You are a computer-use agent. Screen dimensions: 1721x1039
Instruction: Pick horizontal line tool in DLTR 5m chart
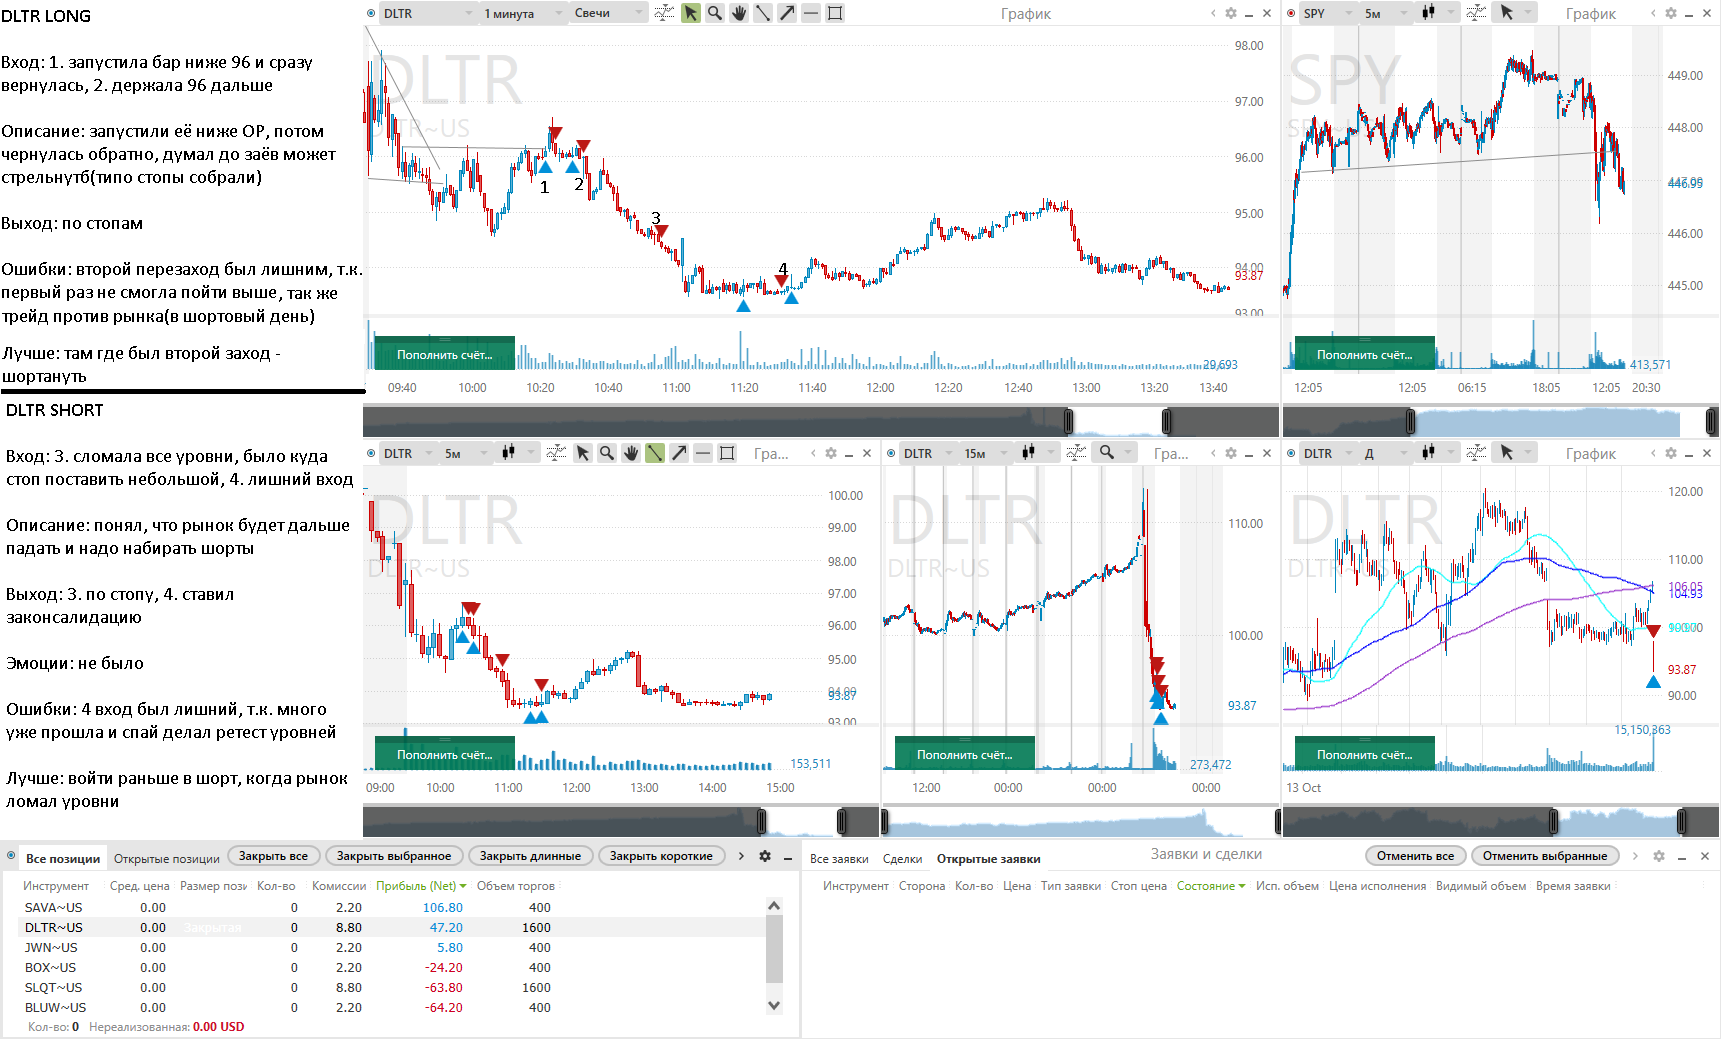pyautogui.click(x=702, y=453)
